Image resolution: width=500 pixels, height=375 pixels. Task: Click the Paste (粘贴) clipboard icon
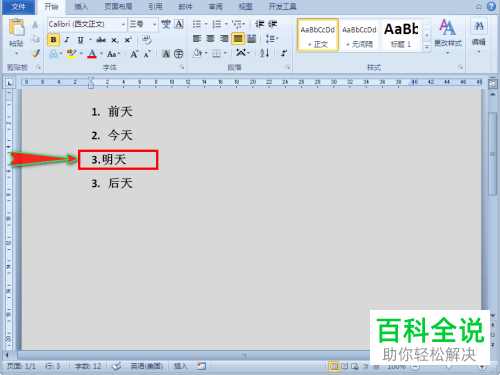click(x=16, y=28)
